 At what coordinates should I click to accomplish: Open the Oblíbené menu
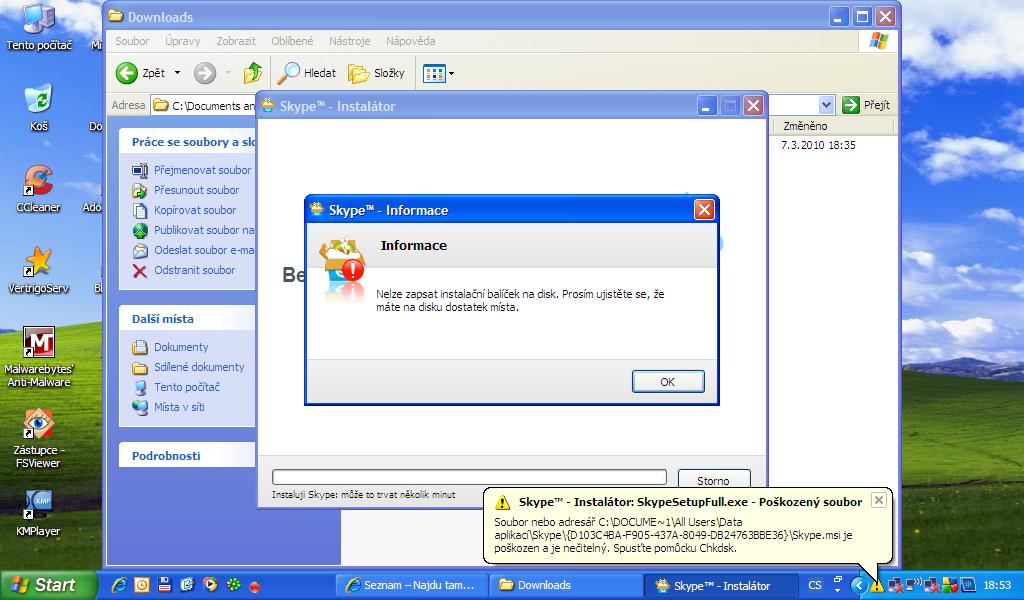click(292, 40)
